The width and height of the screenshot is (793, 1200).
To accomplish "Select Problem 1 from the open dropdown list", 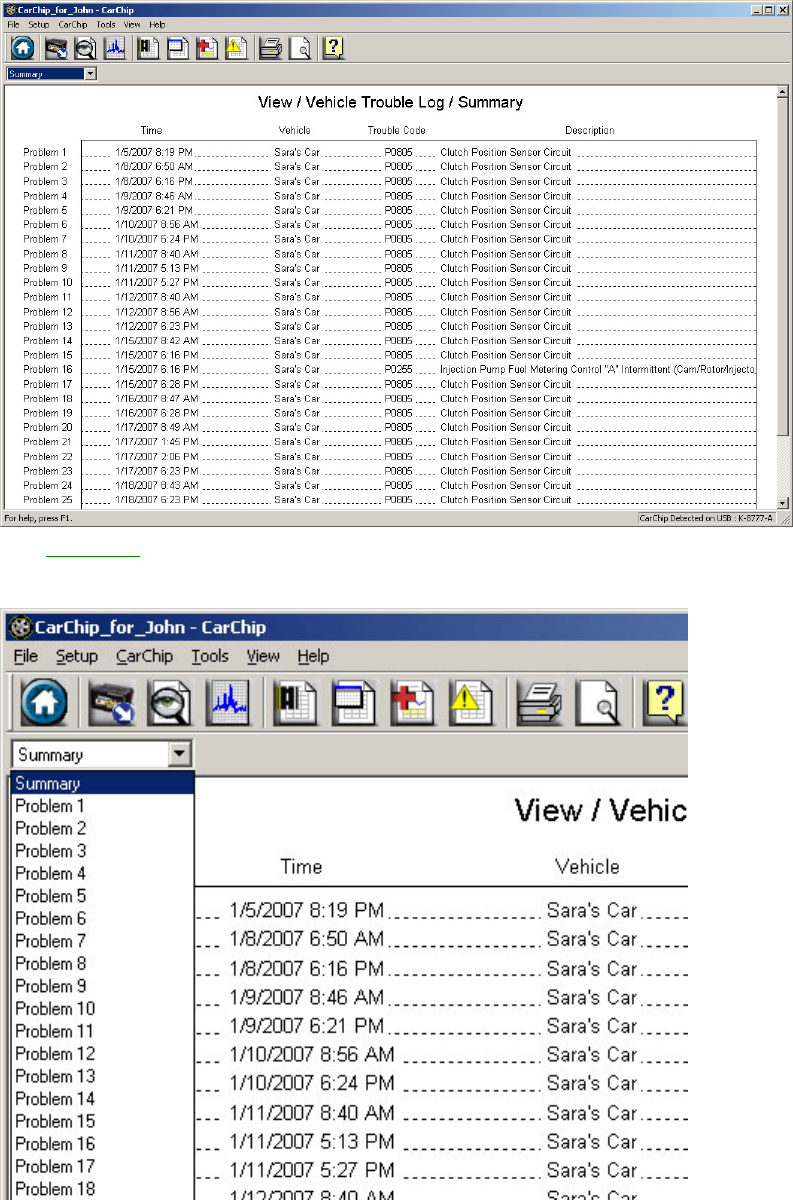I will tap(102, 806).
